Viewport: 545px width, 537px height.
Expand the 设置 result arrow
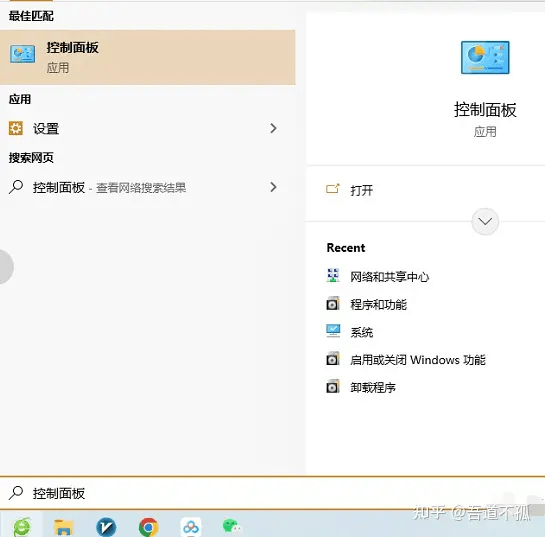click(274, 128)
